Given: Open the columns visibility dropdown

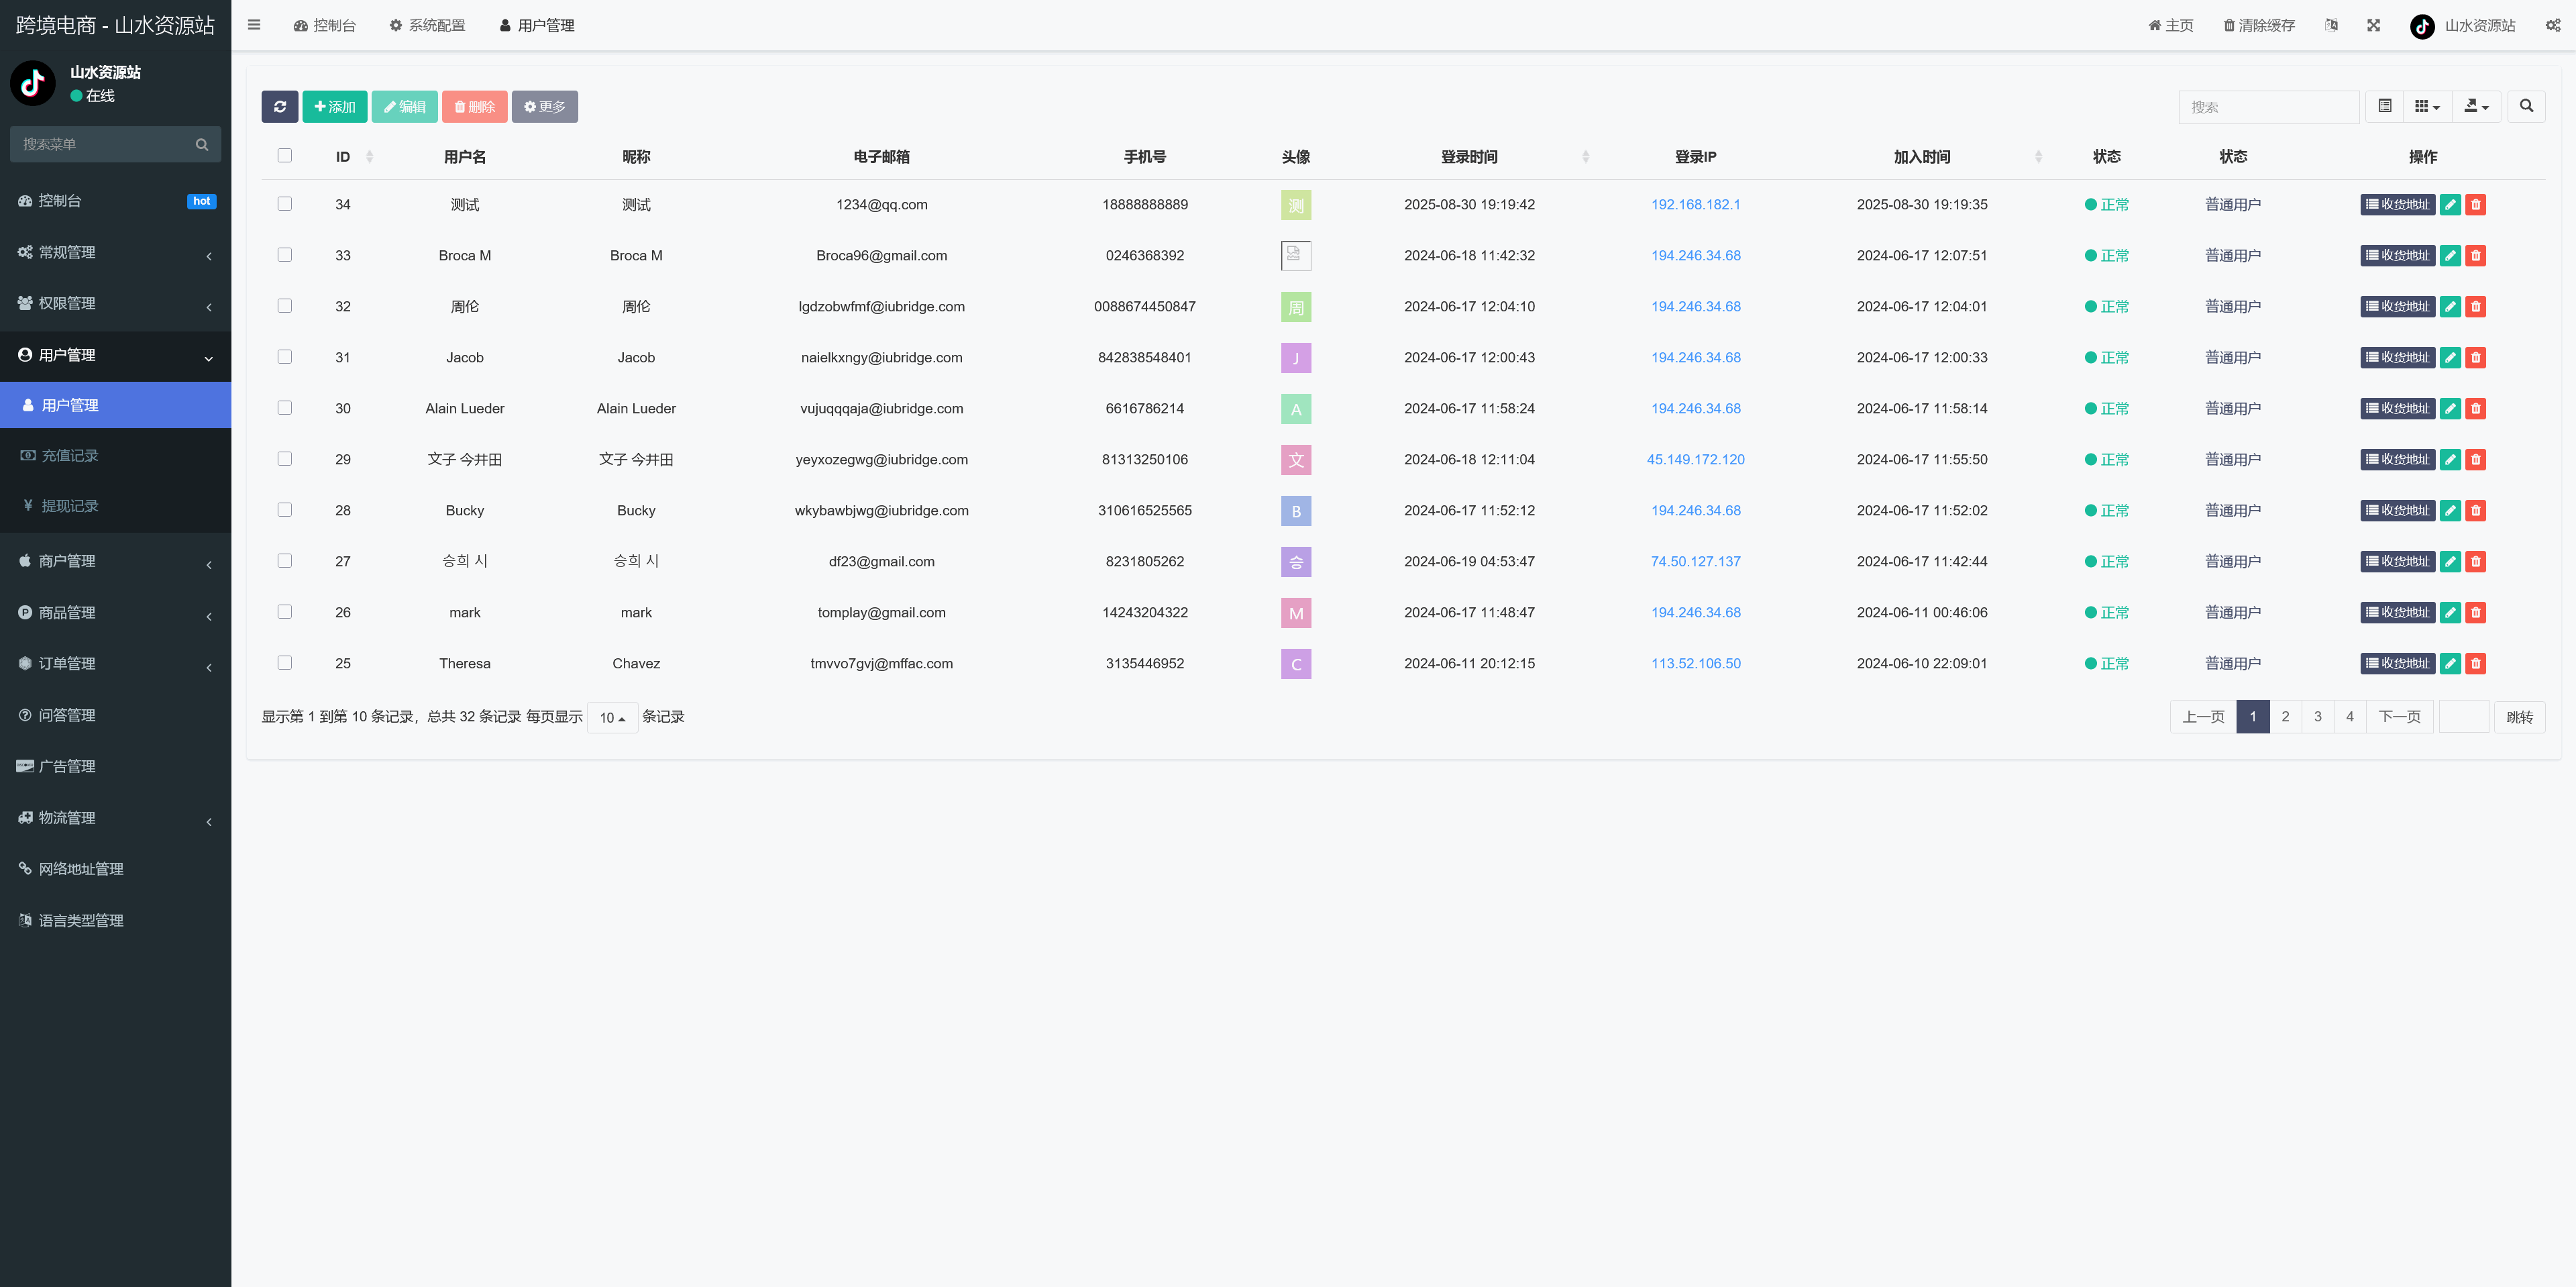Looking at the screenshot, I should click(2427, 107).
